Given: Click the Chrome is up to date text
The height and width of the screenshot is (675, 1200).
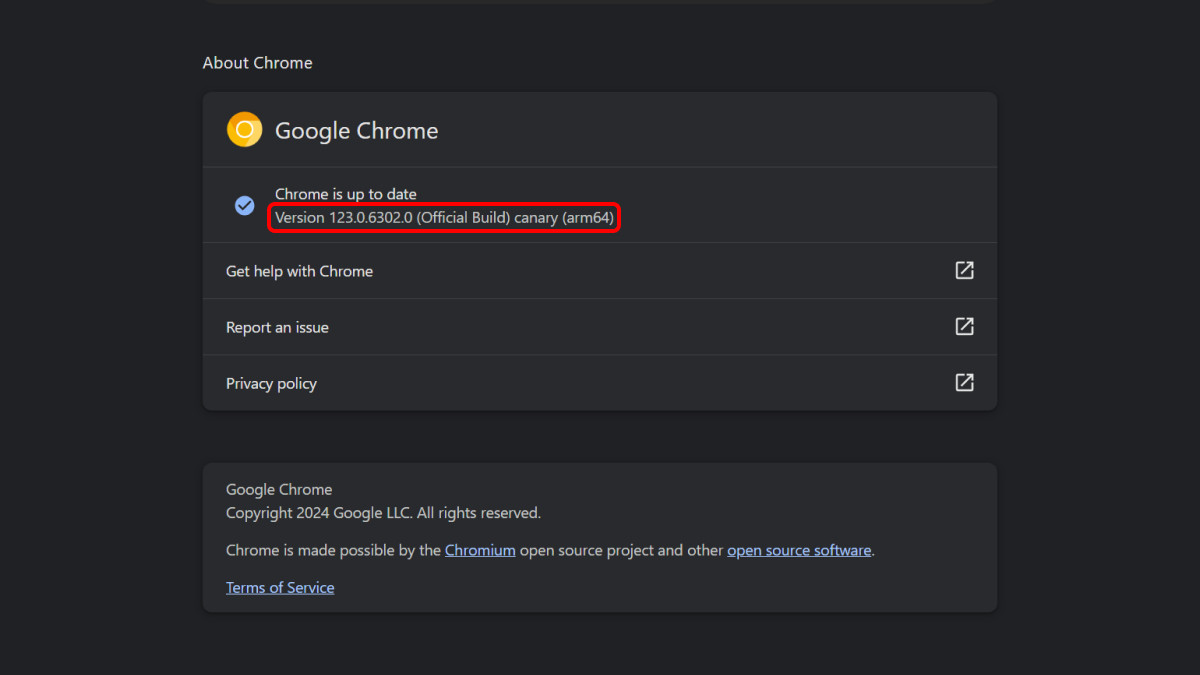Looking at the screenshot, I should (346, 194).
